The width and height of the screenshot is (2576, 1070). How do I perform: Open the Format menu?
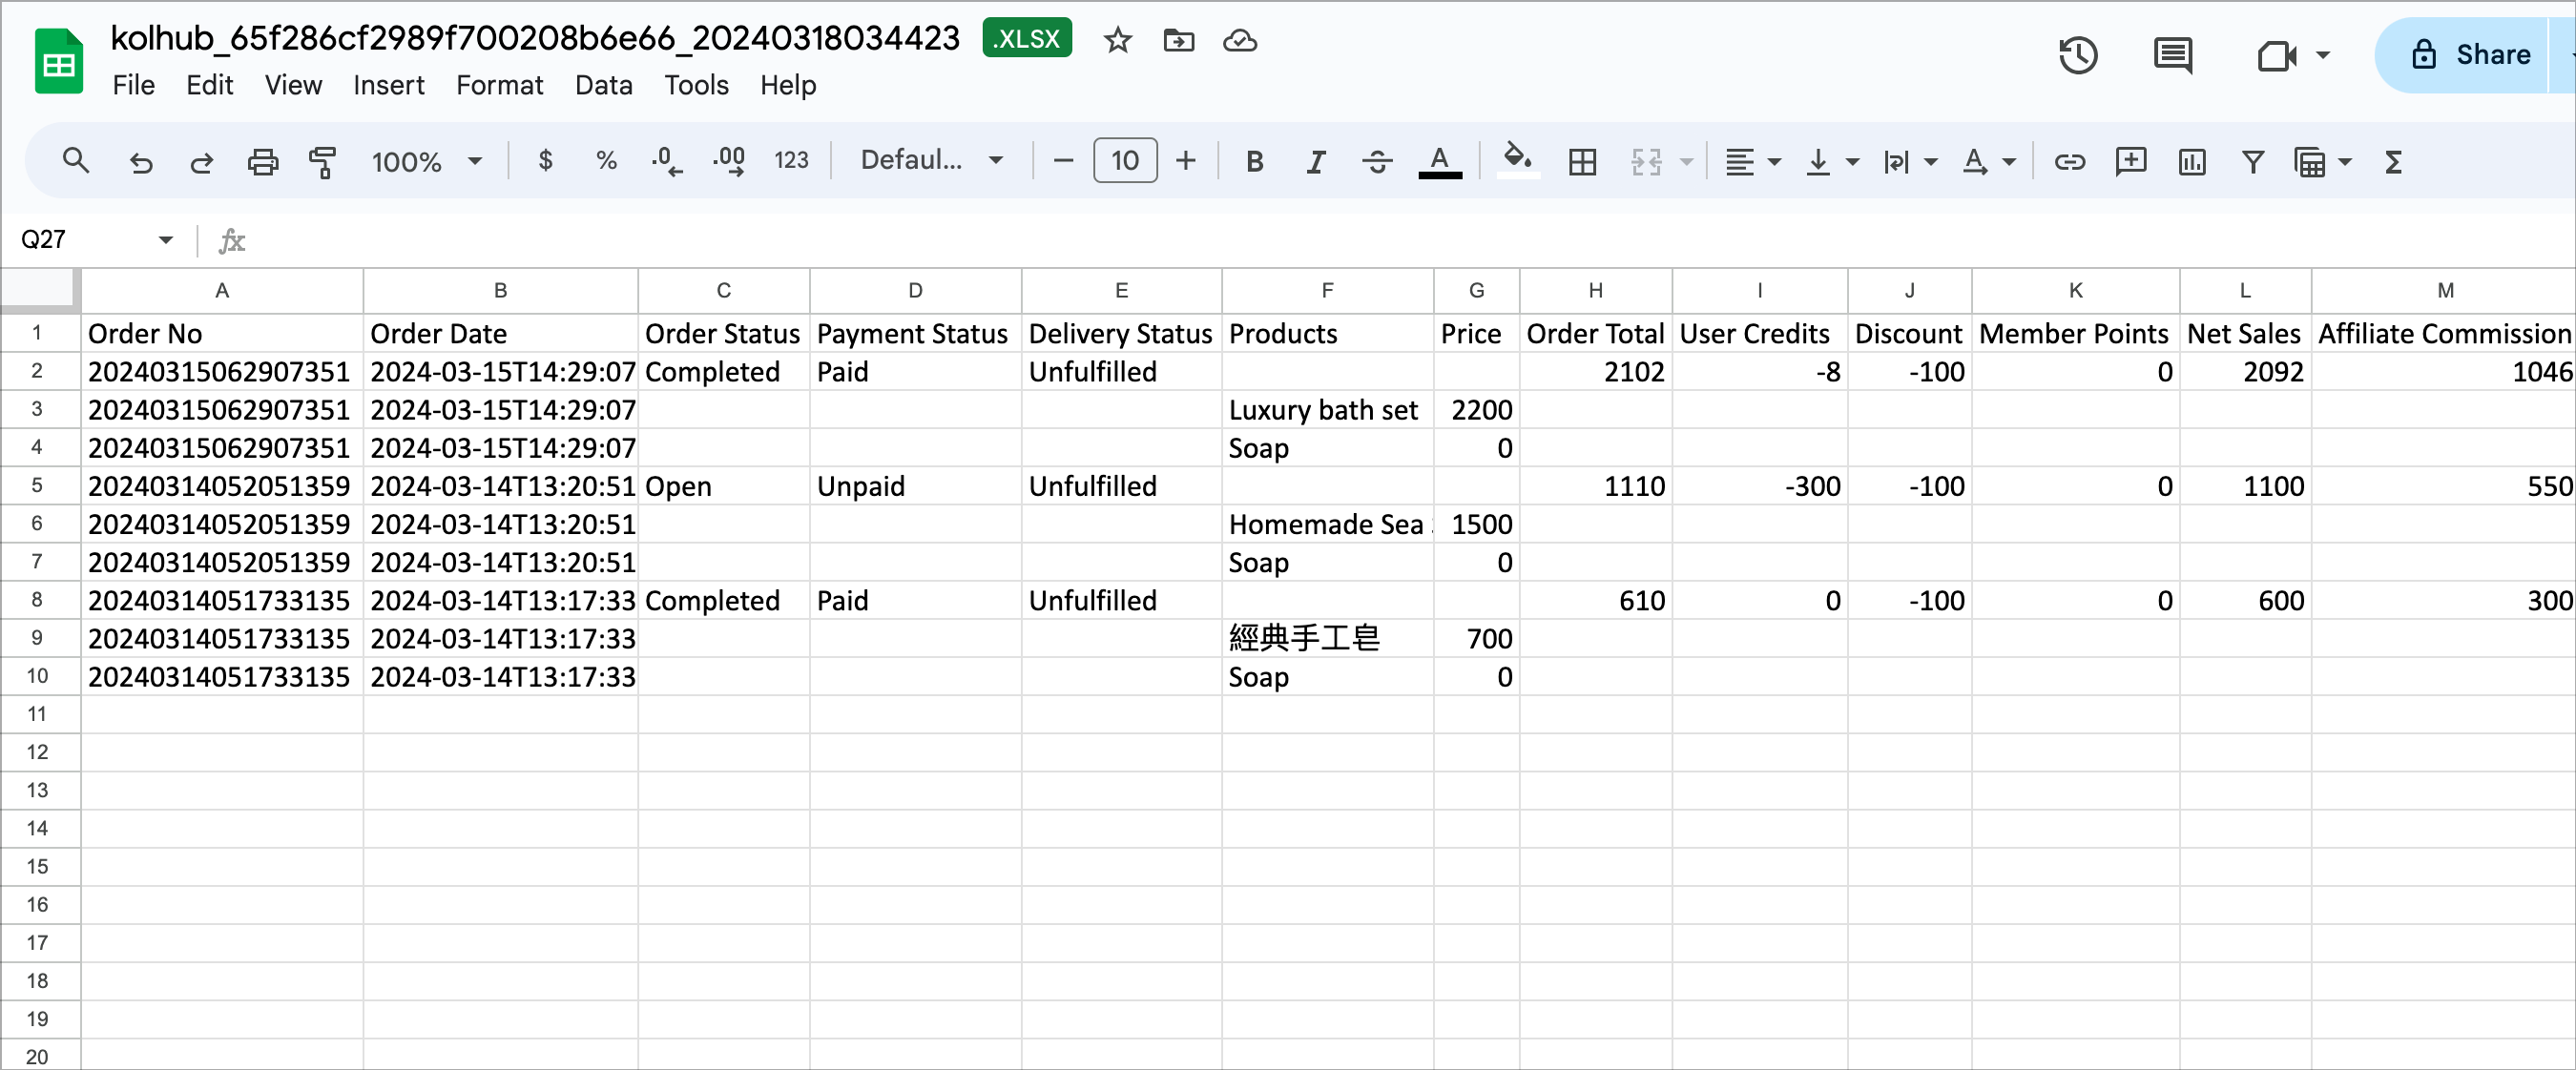click(499, 85)
